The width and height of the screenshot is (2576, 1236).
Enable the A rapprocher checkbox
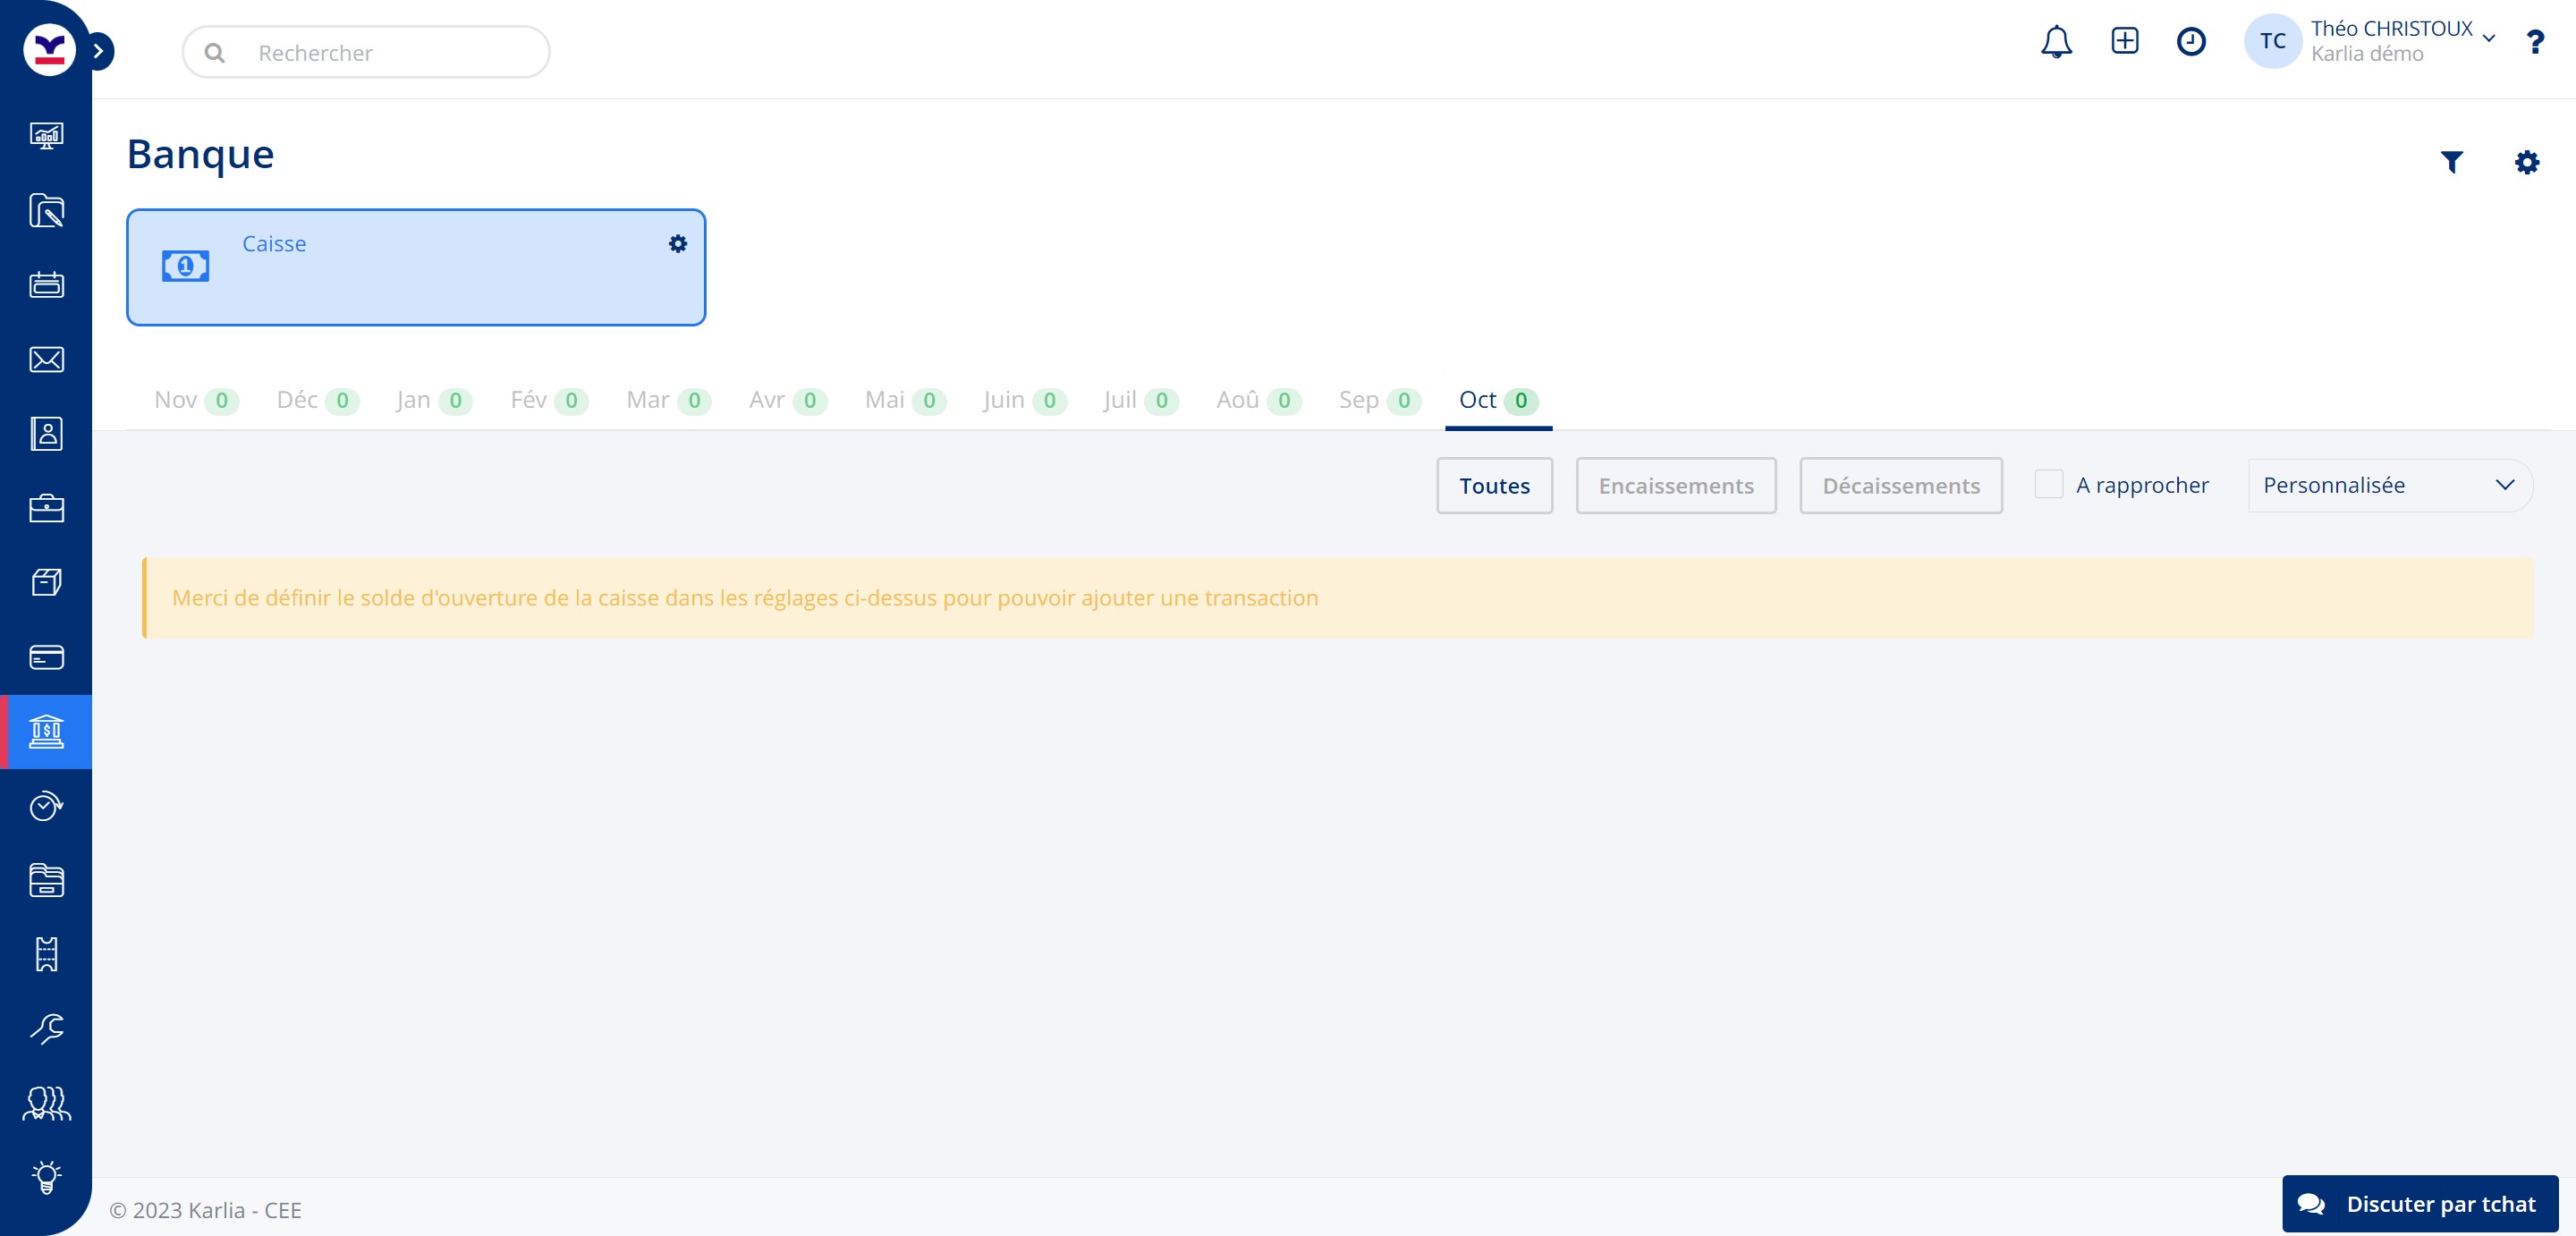coord(2048,485)
